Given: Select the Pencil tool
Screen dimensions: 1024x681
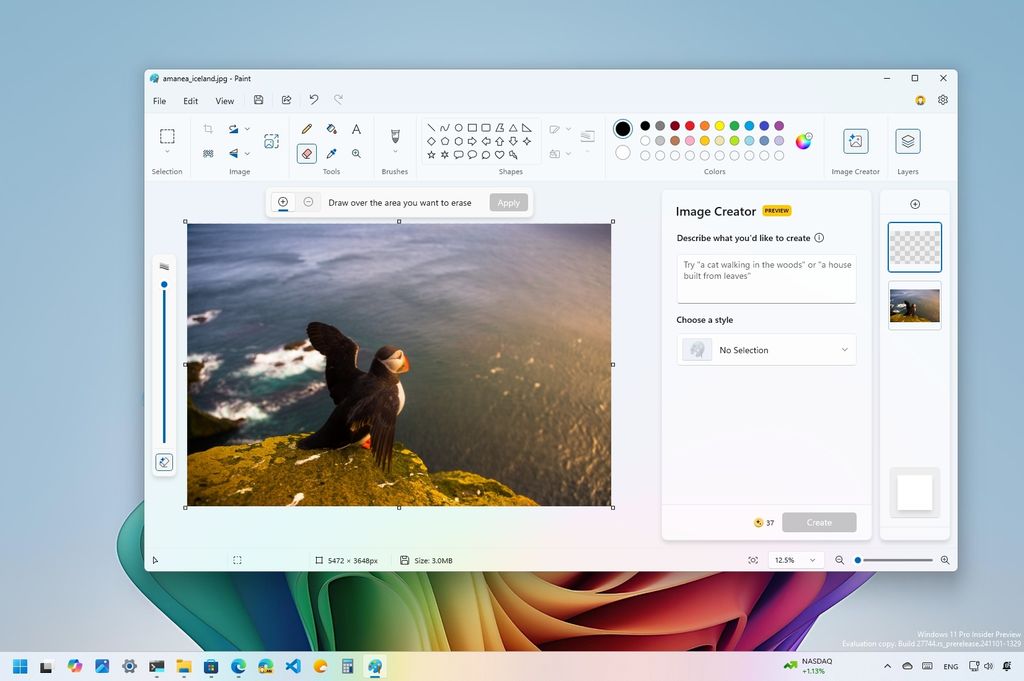Looking at the screenshot, I should pyautogui.click(x=307, y=128).
